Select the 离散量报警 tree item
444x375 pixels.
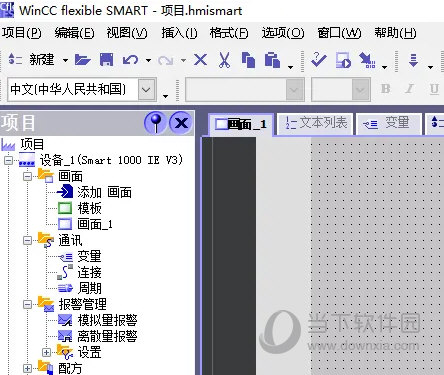pyautogui.click(x=107, y=336)
